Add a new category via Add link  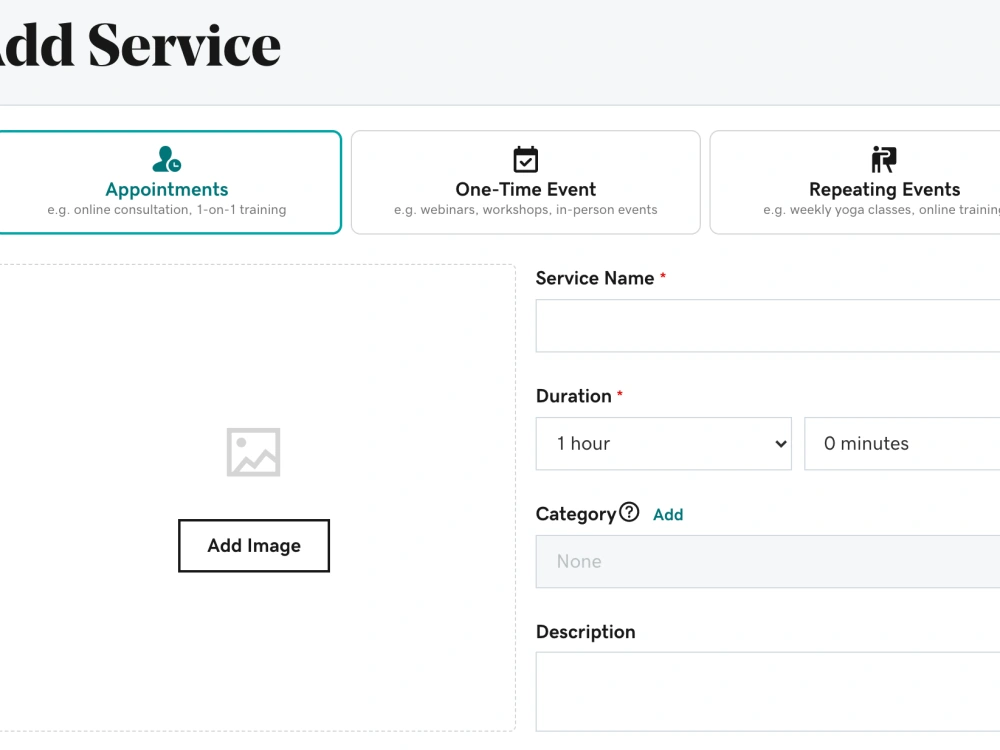tap(668, 515)
